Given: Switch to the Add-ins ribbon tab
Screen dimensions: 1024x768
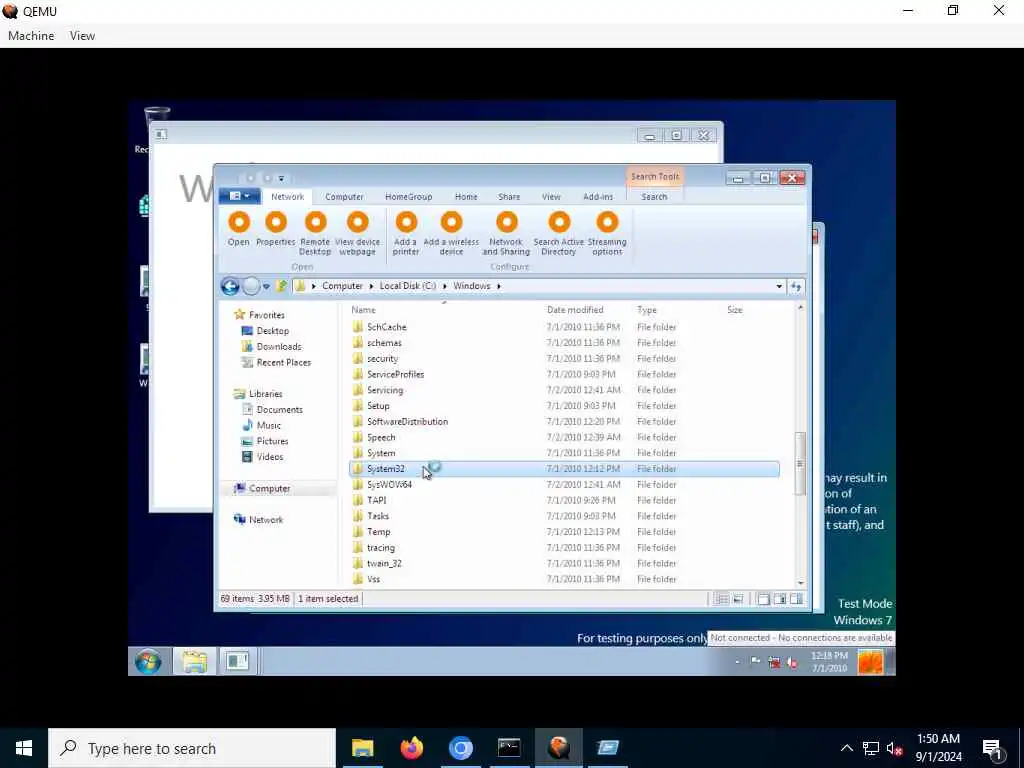Looking at the screenshot, I should tap(598, 197).
